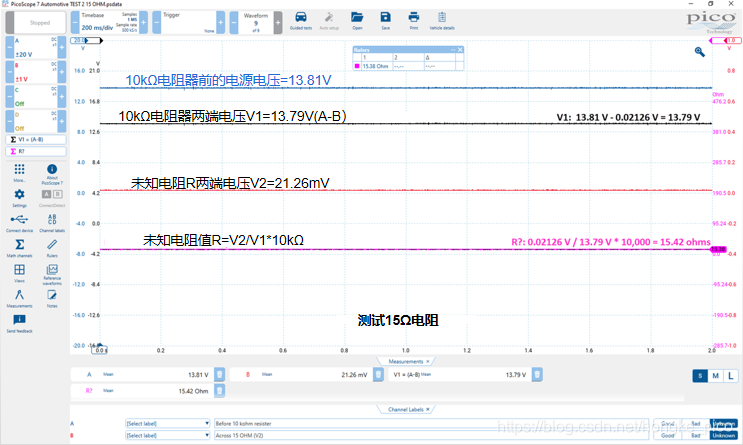The image size is (743, 445).
Task: Delete the channel B mean measurement
Action: click(378, 374)
